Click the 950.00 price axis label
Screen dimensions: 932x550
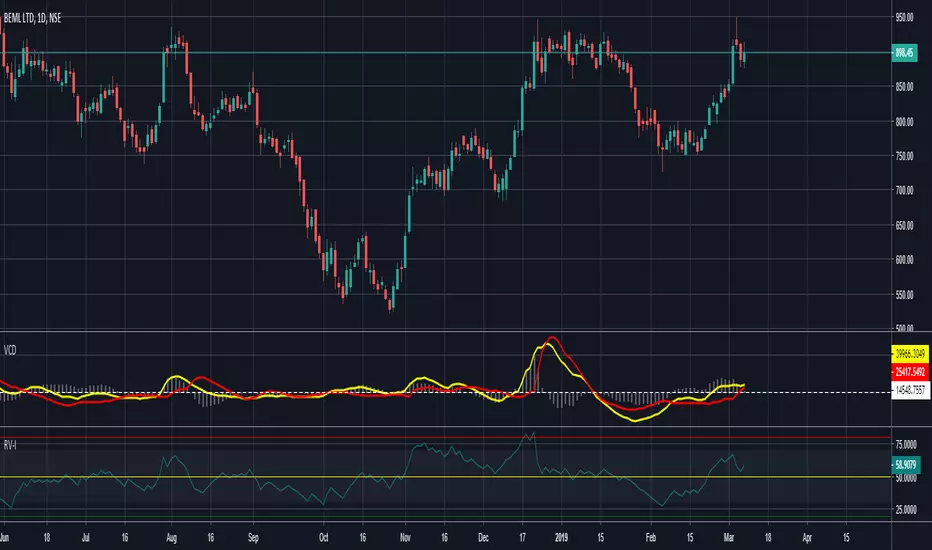point(904,18)
